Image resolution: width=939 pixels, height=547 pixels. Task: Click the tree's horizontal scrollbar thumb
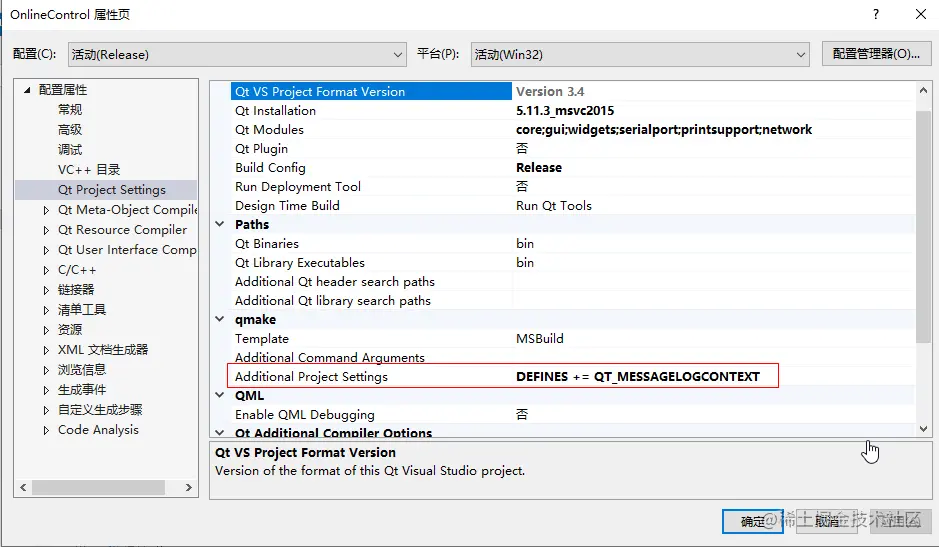[x=98, y=487]
